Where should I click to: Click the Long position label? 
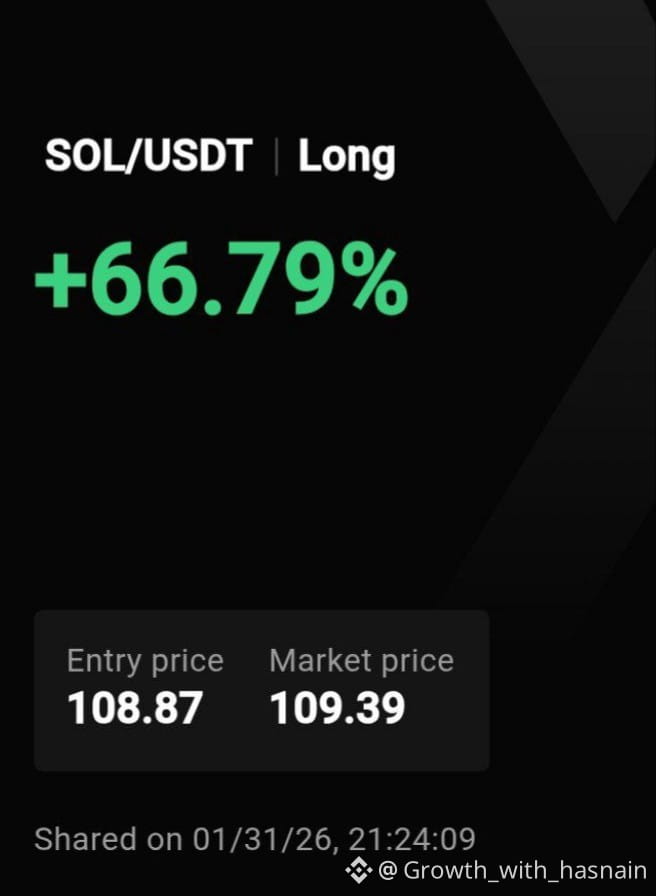(x=346, y=157)
